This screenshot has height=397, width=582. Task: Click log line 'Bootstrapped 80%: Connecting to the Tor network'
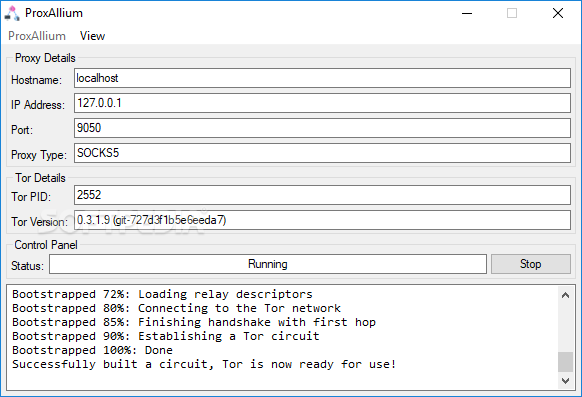[x=176, y=308]
